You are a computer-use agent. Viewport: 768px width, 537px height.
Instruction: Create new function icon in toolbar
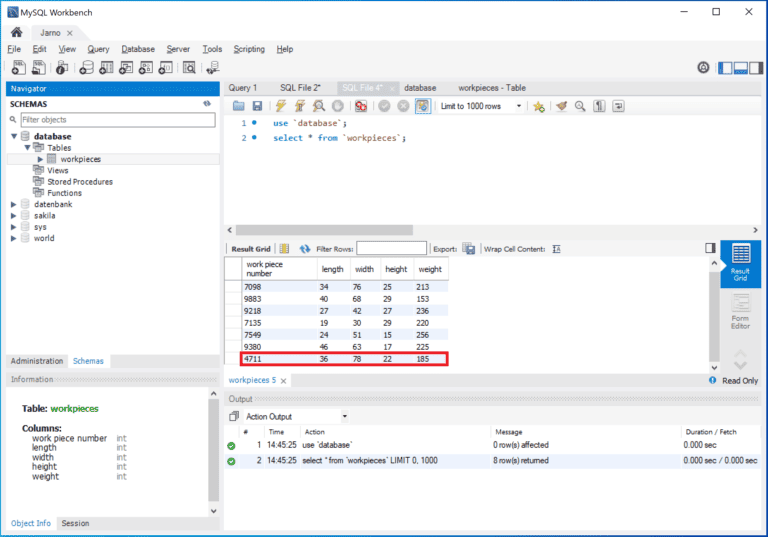coord(166,67)
